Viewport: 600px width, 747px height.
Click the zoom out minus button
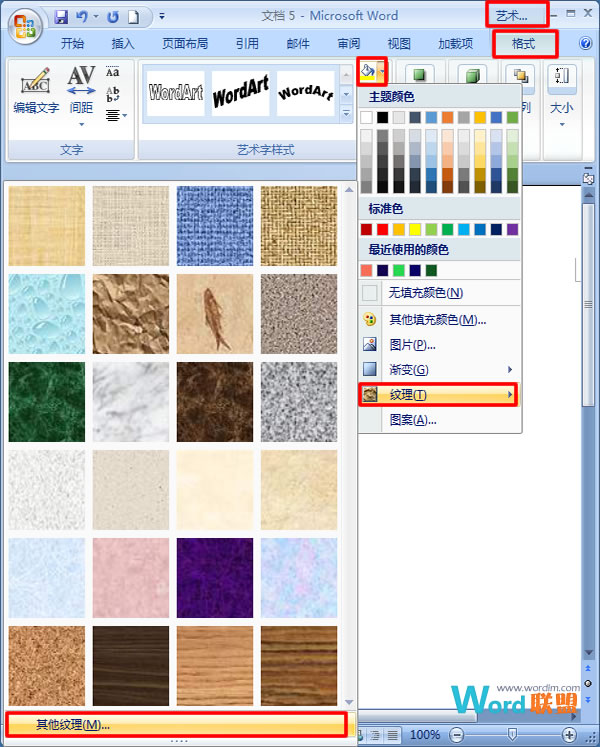[x=455, y=734]
